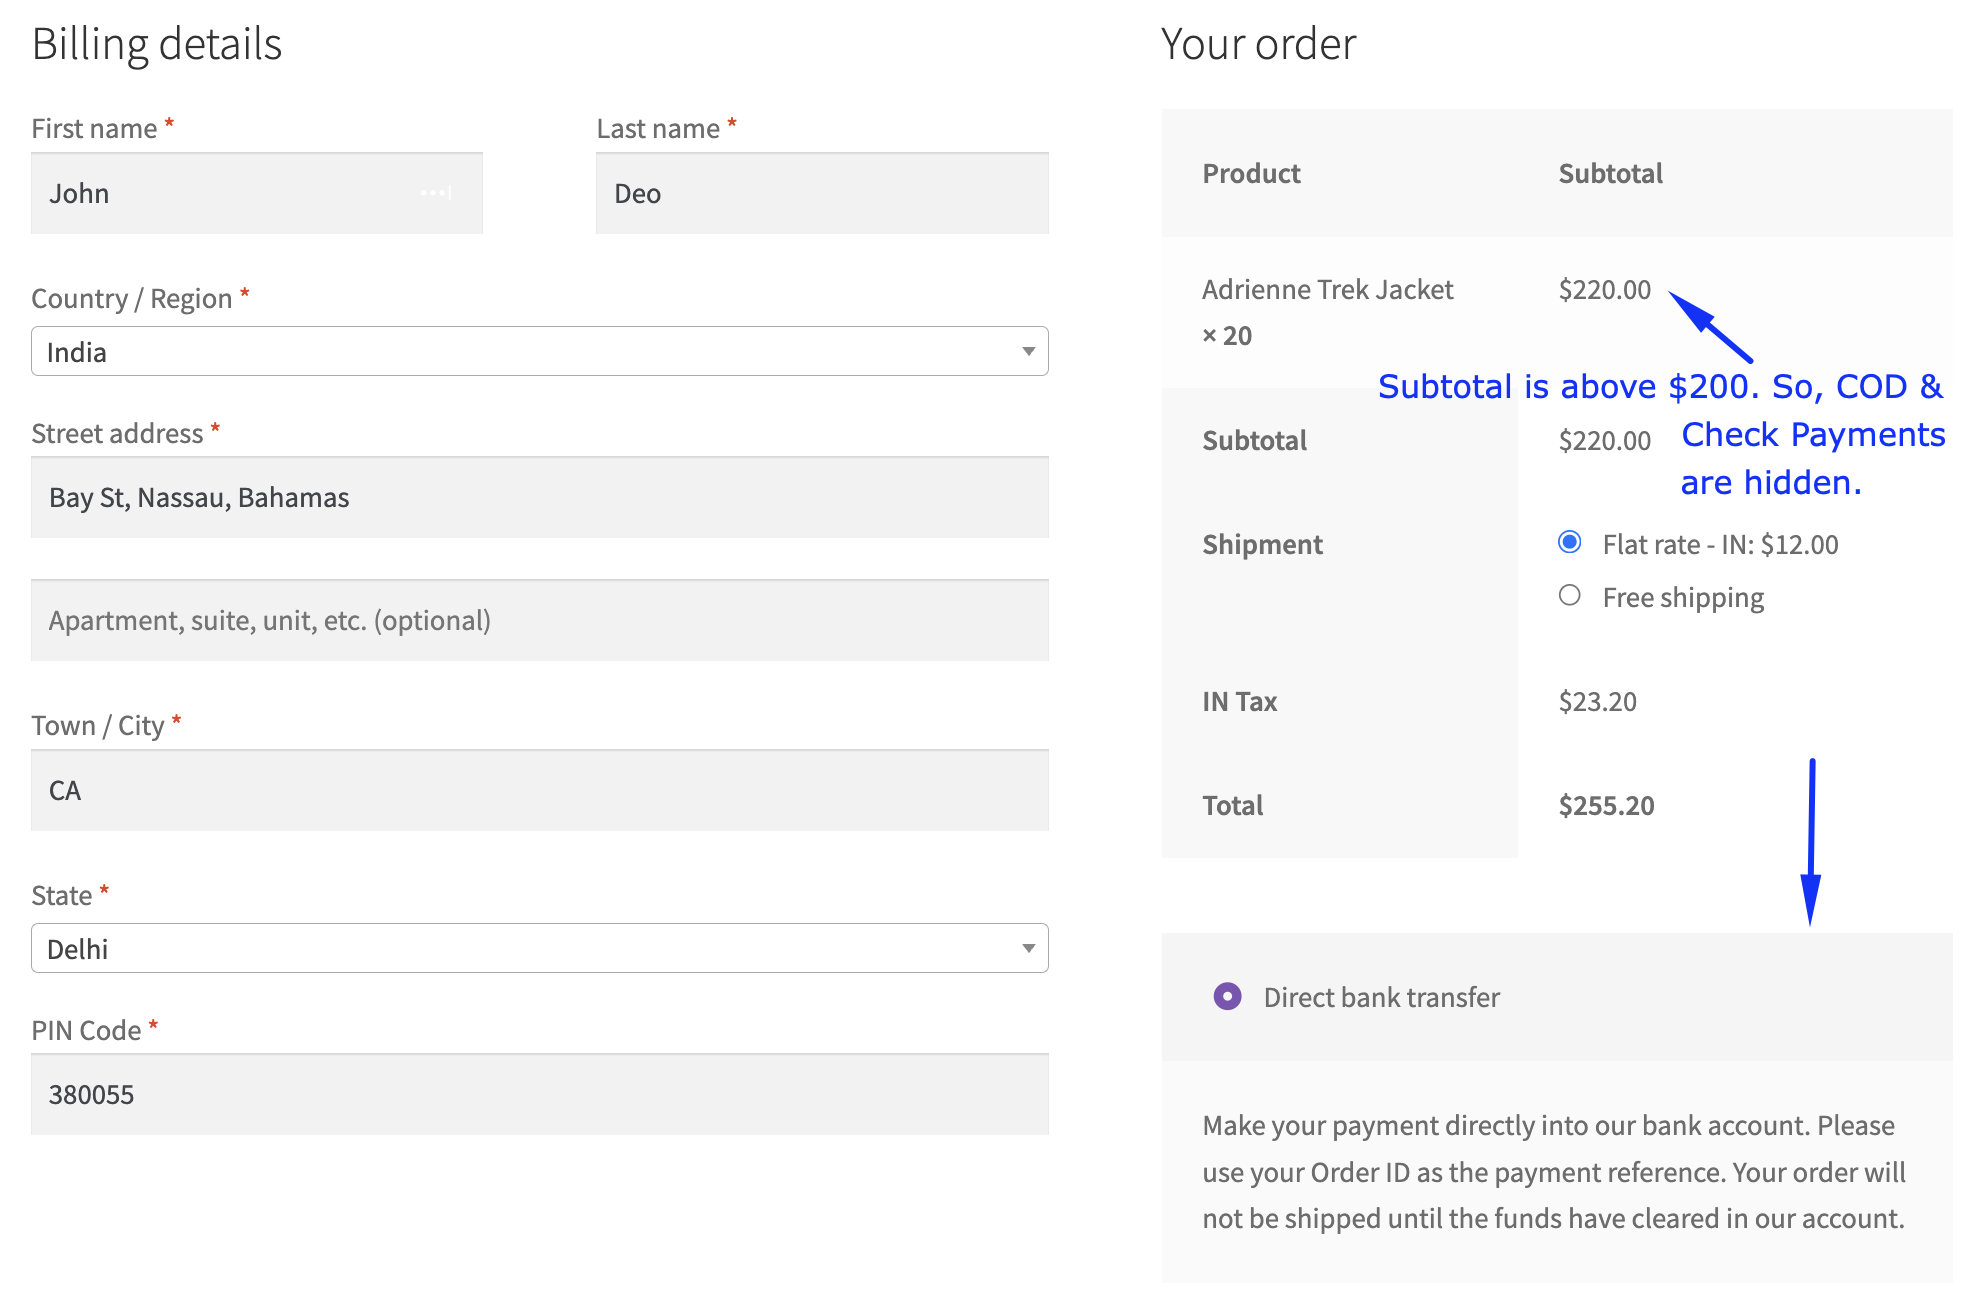This screenshot has height=1306, width=1978.
Task: Choose the Free shipping radio button
Action: 1570,596
